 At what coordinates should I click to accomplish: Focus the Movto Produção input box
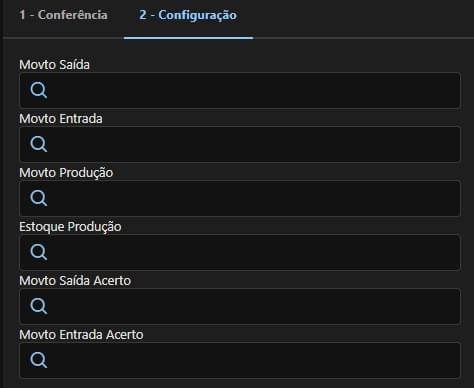[x=240, y=198]
